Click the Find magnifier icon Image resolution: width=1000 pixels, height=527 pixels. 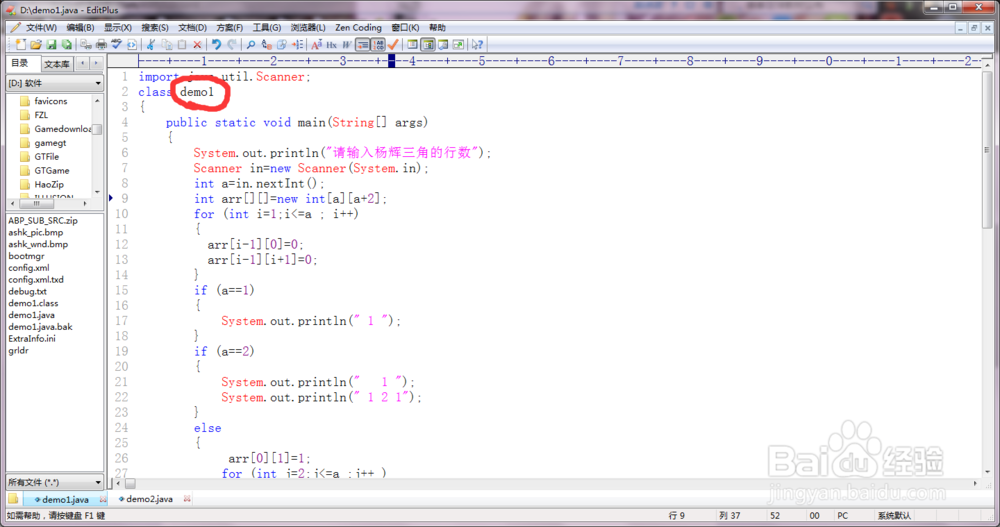(251, 44)
